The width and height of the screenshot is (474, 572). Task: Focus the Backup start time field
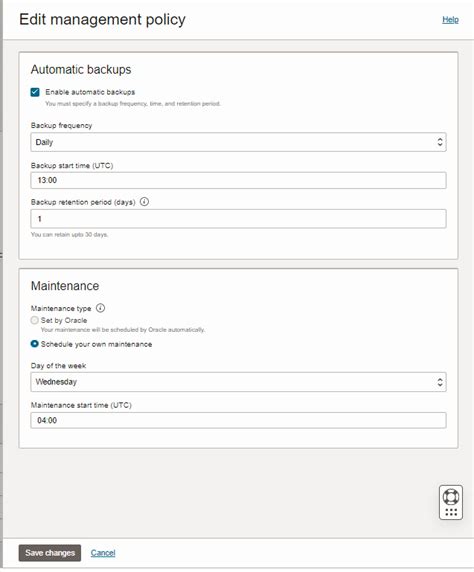pyautogui.click(x=238, y=180)
